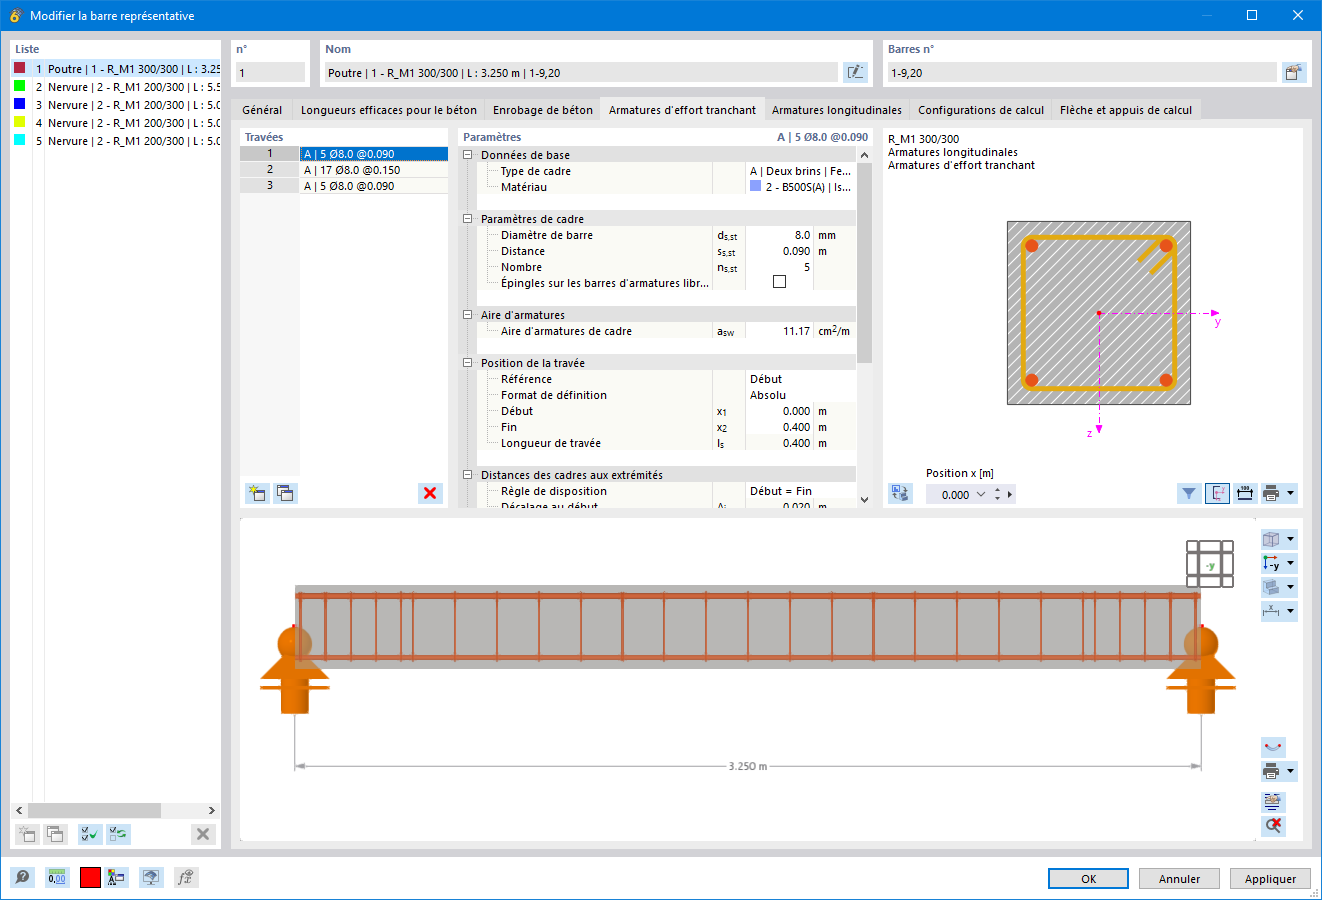This screenshot has height=900, width=1322.
Task: Open the Enrobage de béton tab
Action: [543, 110]
